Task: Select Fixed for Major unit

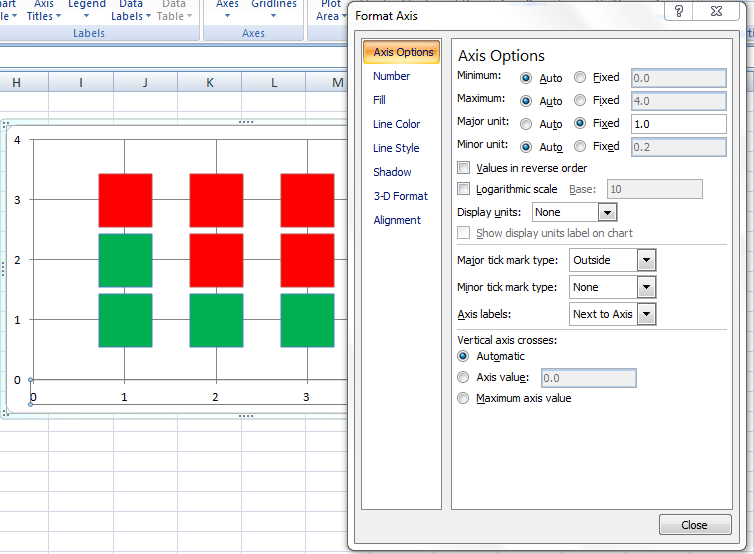Action: point(580,123)
